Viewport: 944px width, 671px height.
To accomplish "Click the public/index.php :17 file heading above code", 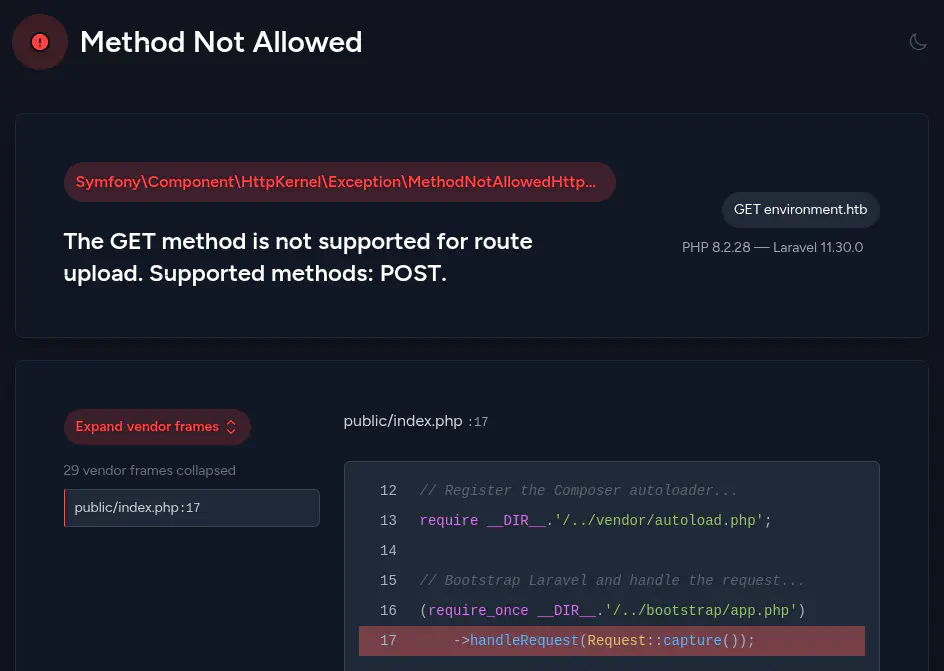I will 415,422.
